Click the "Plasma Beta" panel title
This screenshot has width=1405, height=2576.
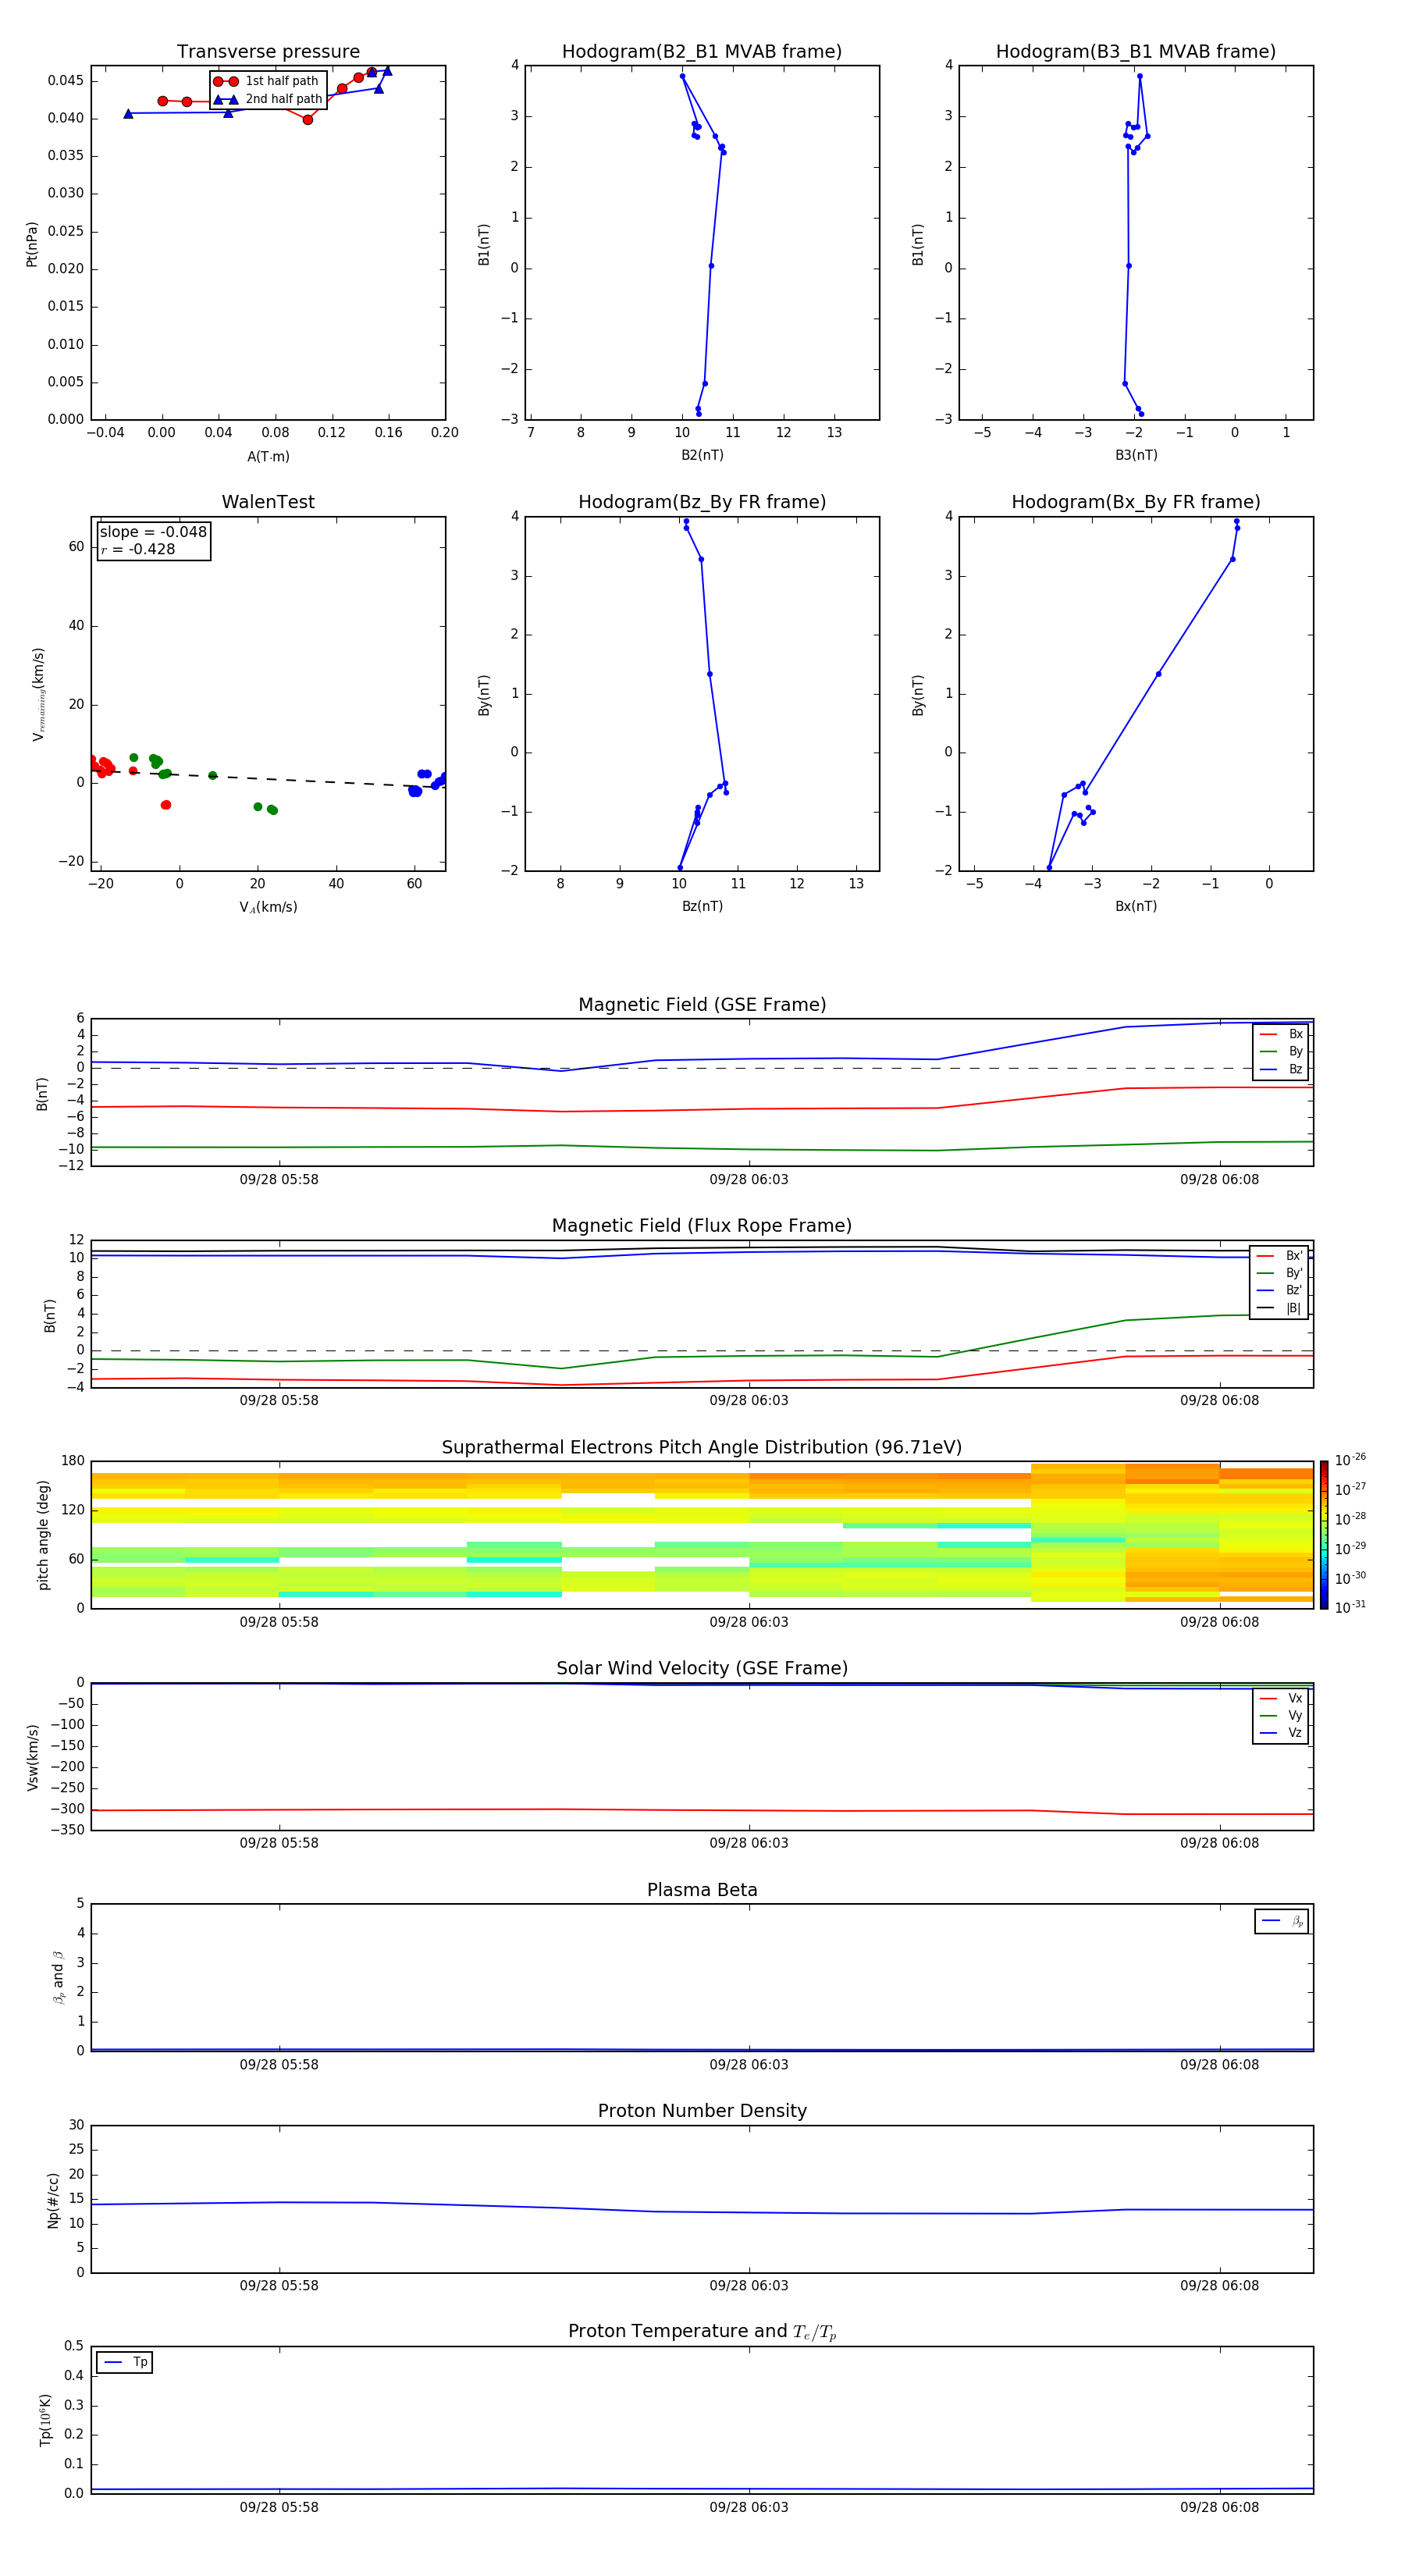click(x=702, y=1890)
